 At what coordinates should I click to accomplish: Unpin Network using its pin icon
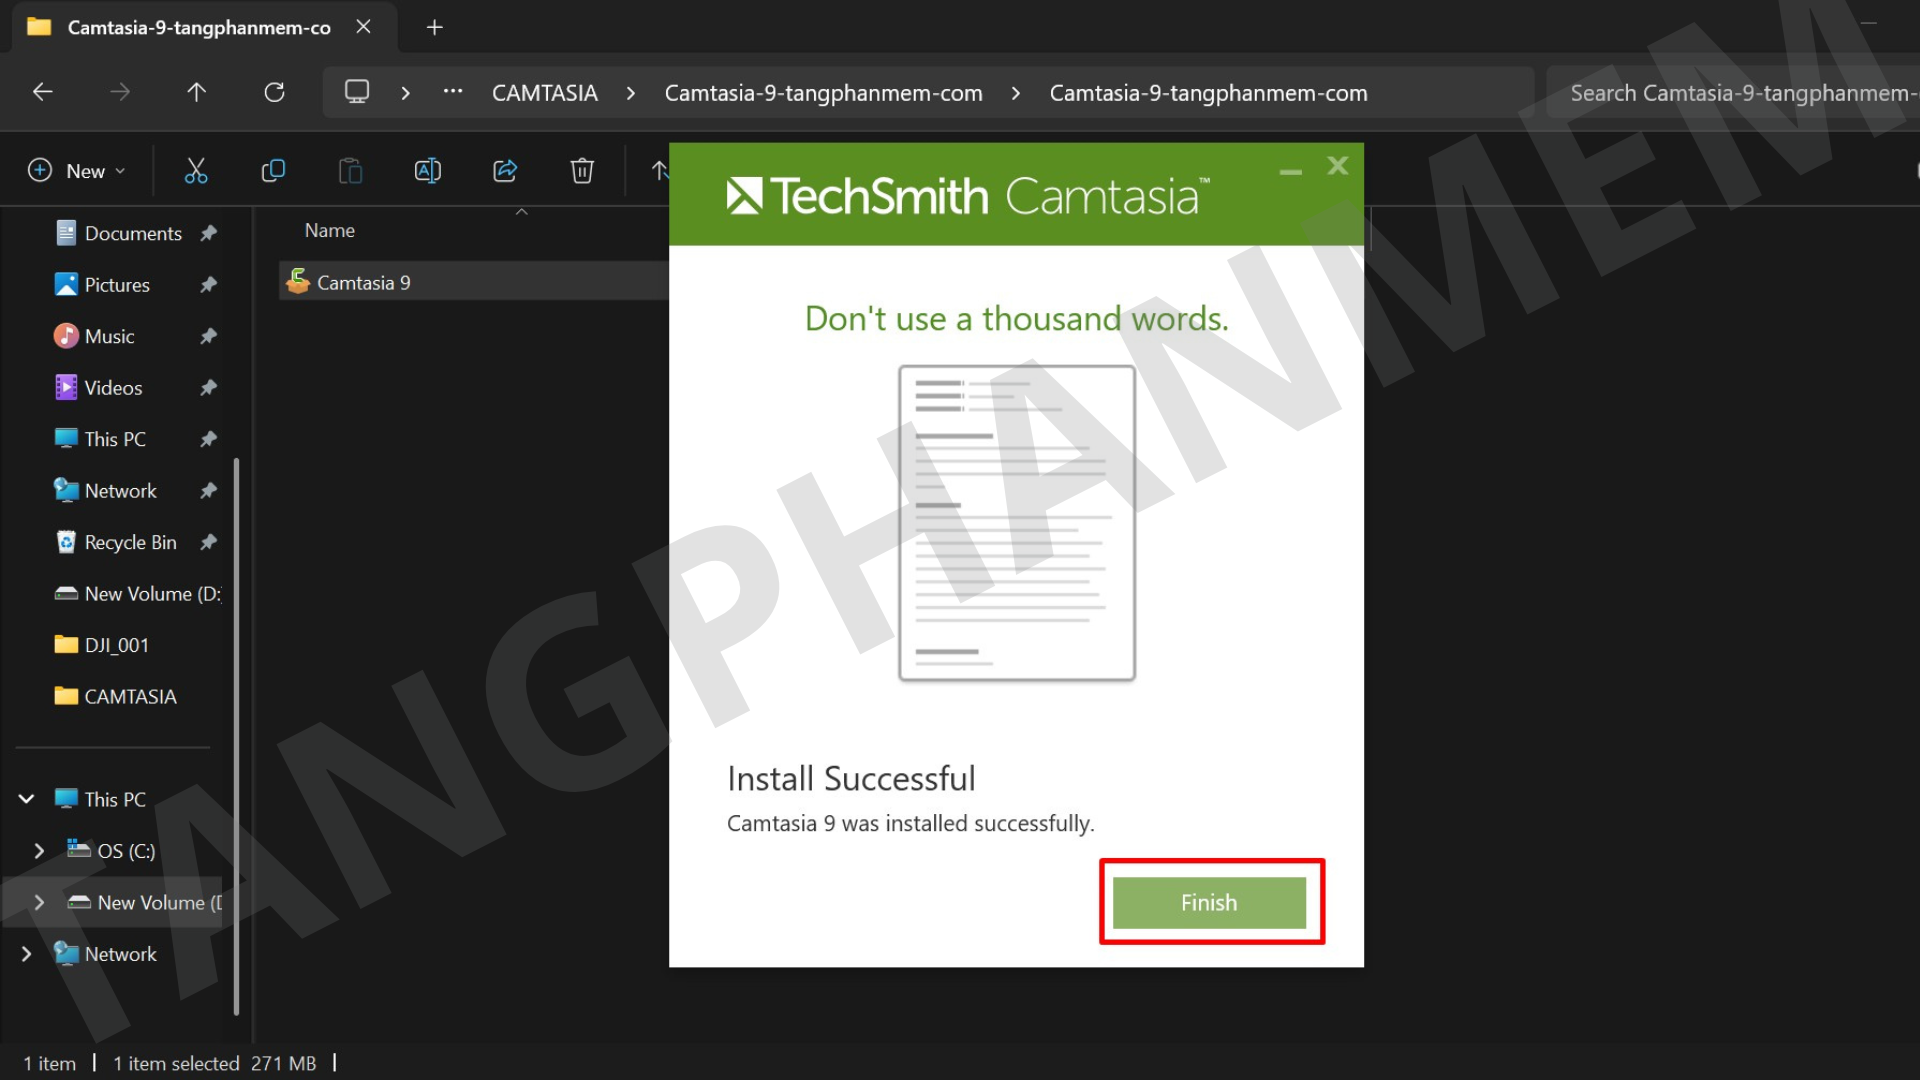click(x=208, y=491)
